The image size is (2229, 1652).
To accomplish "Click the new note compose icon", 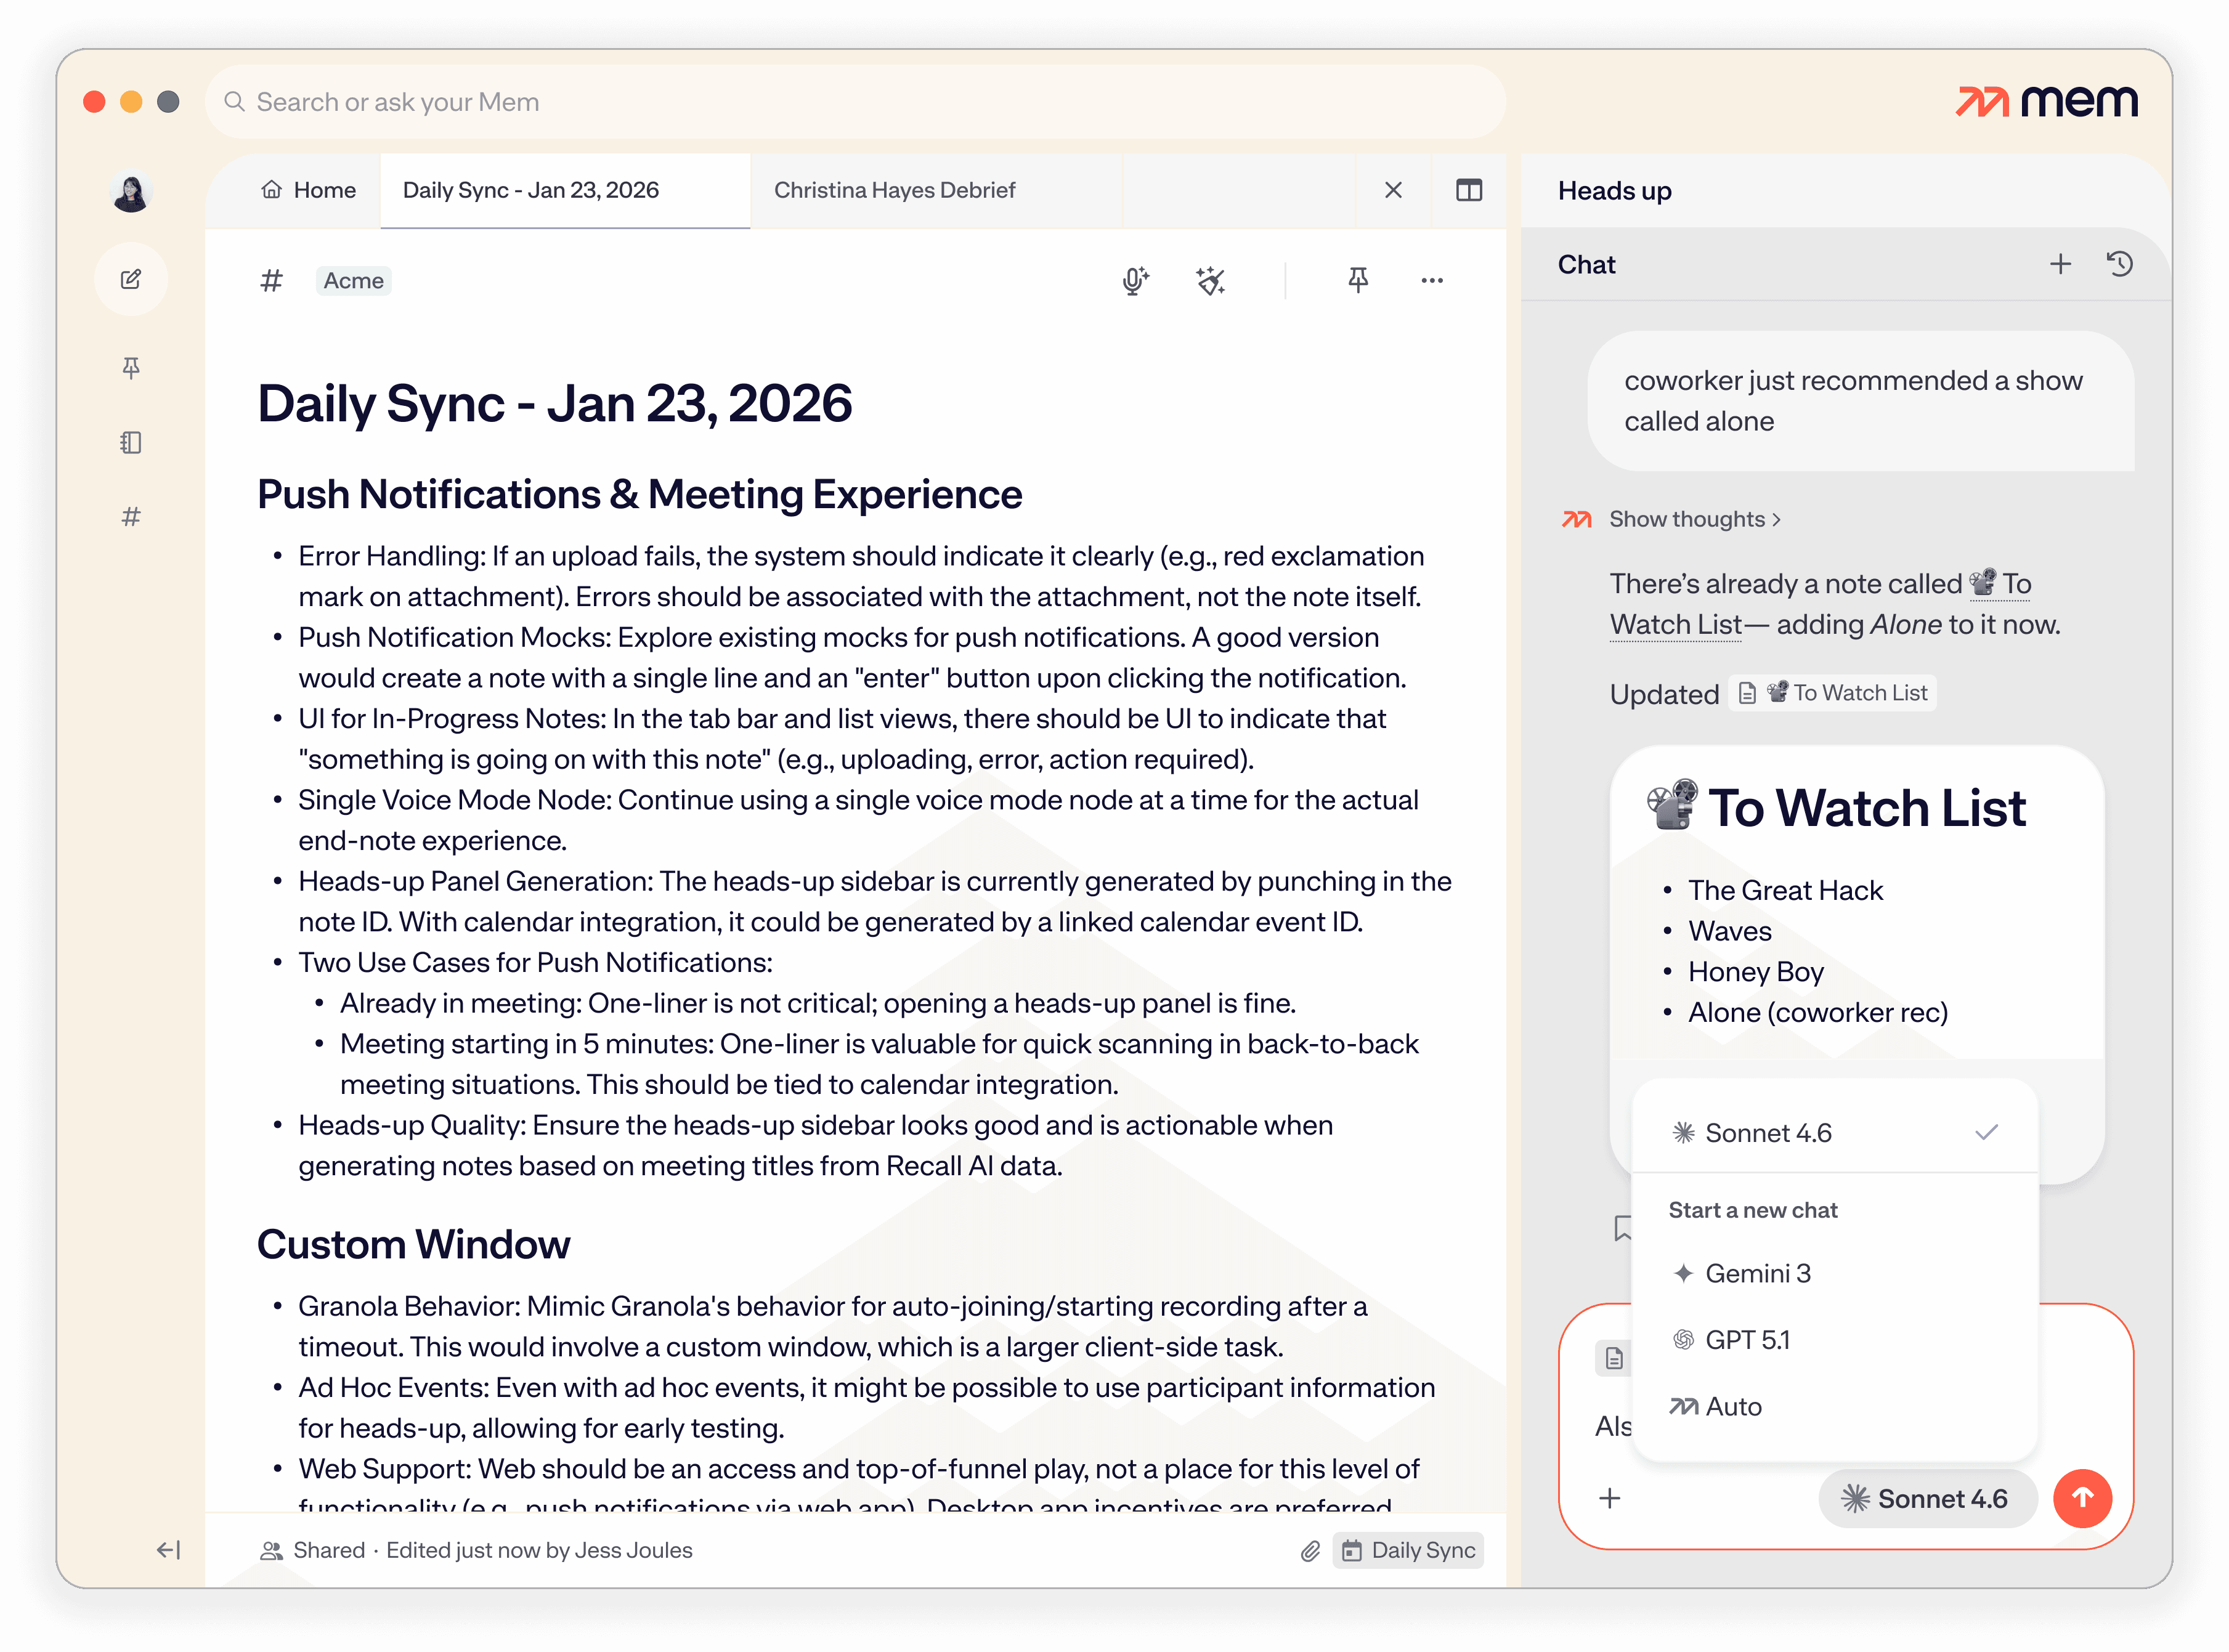I will click(131, 279).
